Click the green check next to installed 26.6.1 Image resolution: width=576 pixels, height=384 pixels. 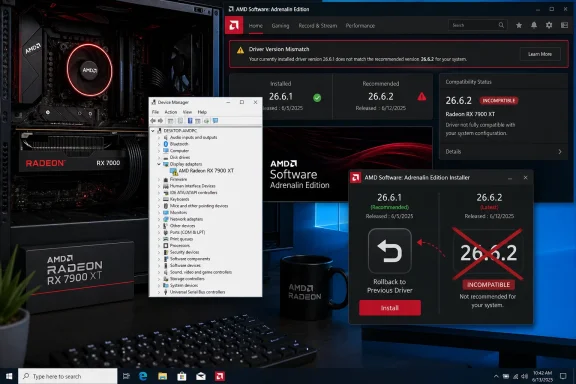(317, 97)
